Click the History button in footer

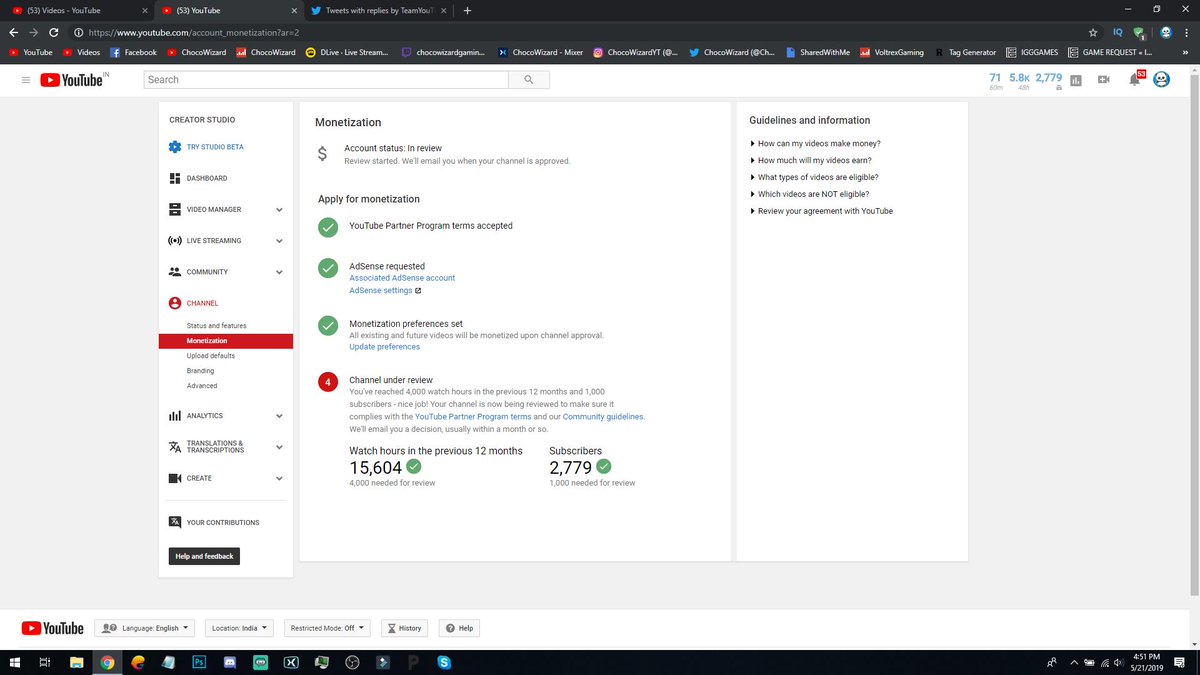405,628
